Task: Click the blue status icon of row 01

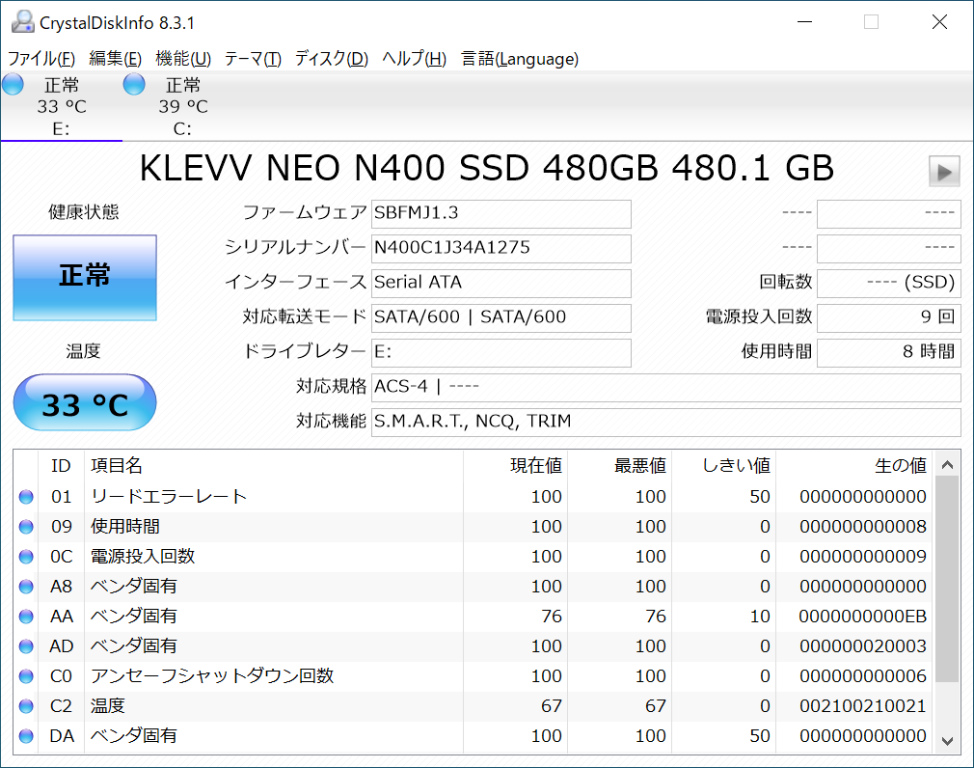Action: (26, 497)
